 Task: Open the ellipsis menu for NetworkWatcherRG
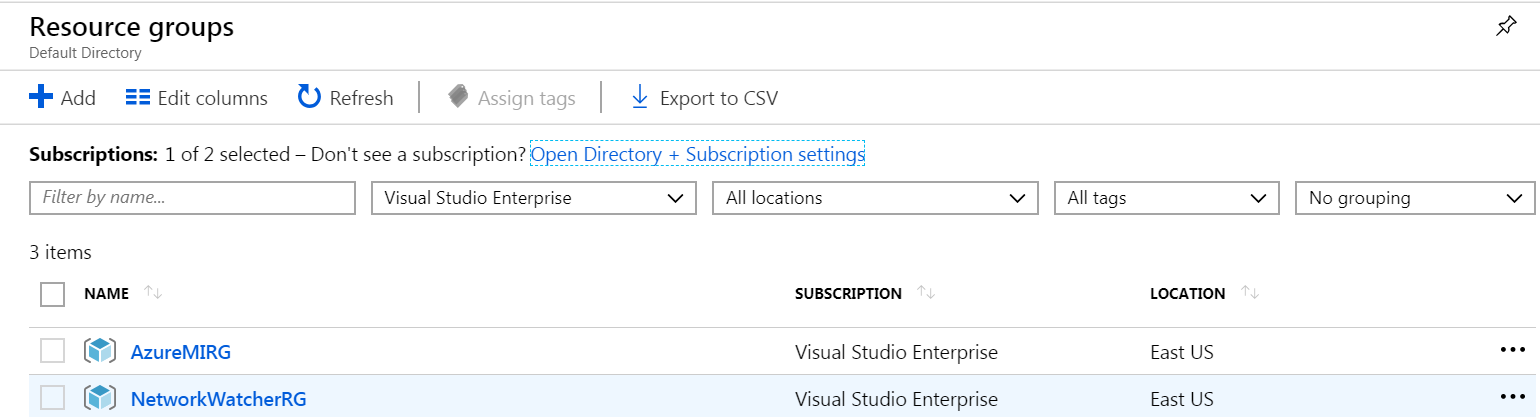(x=1513, y=397)
